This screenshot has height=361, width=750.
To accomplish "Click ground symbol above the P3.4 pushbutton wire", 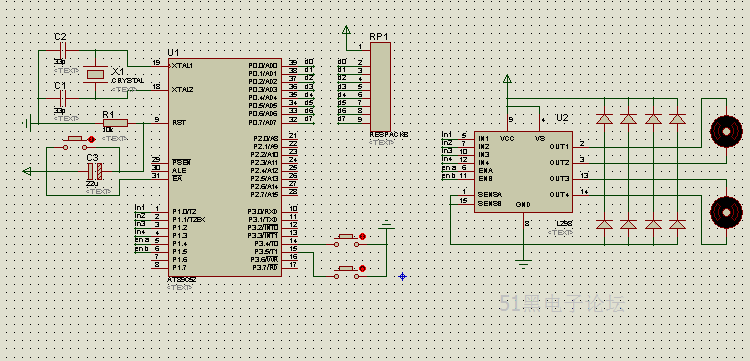I will pyautogui.click(x=386, y=225).
